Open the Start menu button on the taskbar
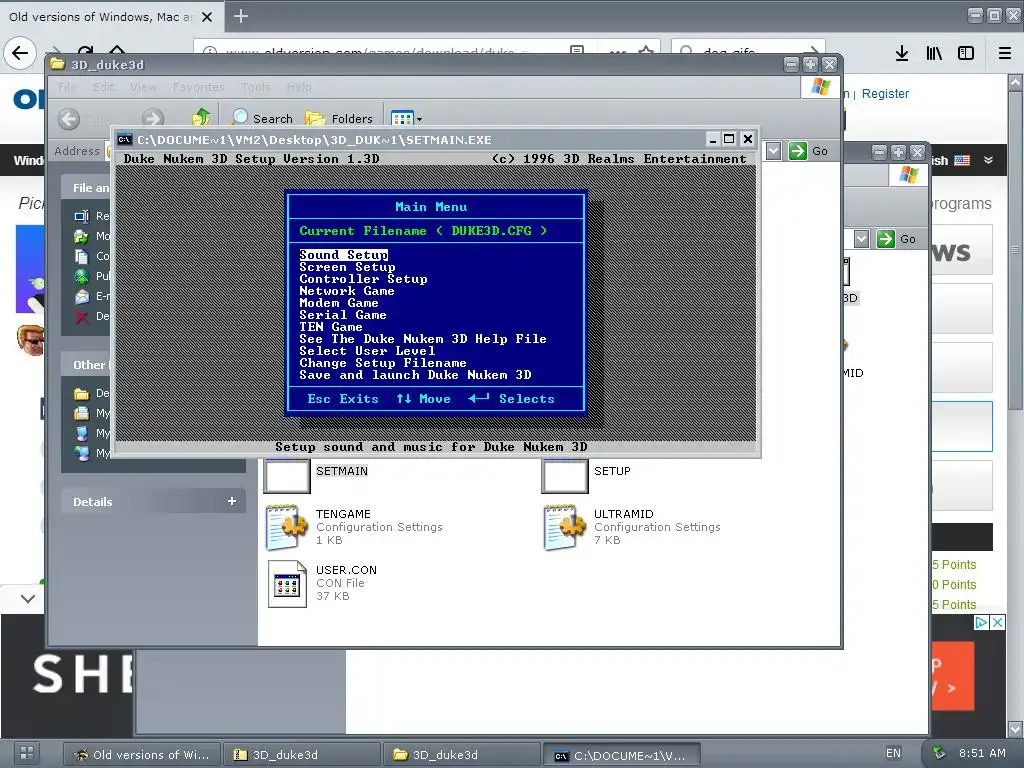This screenshot has height=768, width=1024. 27,753
